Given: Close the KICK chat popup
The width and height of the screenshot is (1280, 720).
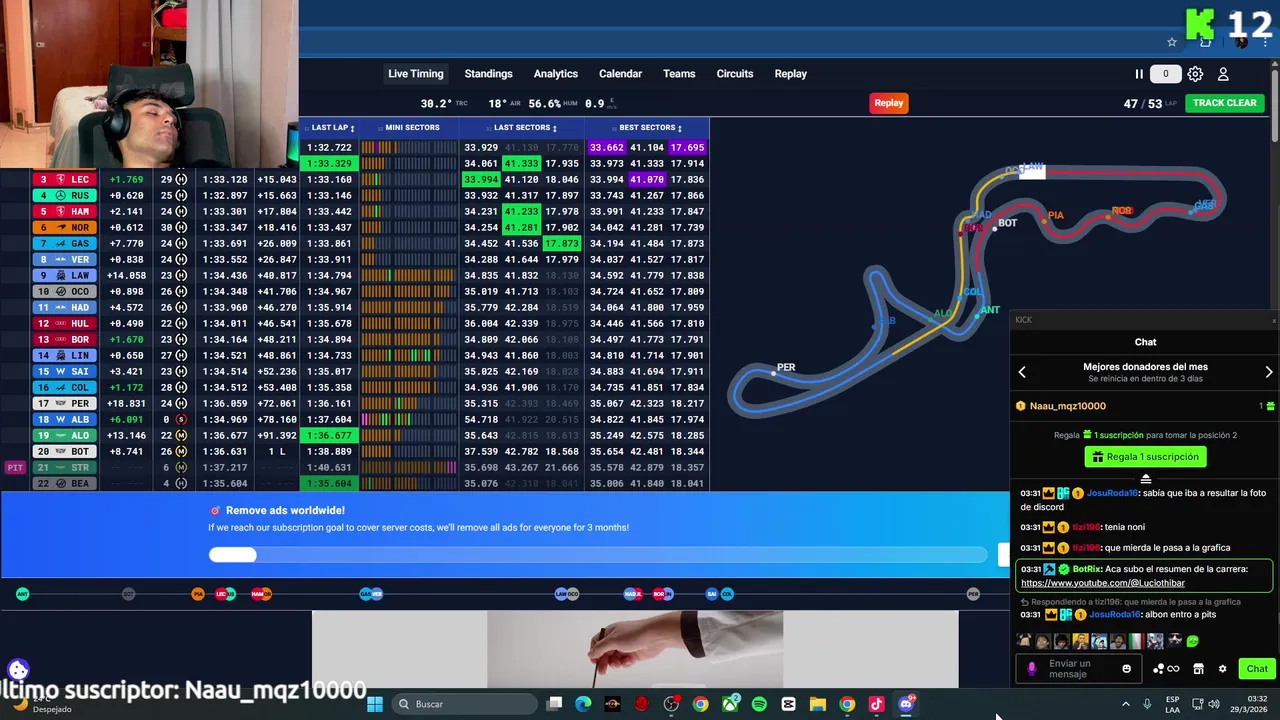Looking at the screenshot, I should click(1274, 320).
